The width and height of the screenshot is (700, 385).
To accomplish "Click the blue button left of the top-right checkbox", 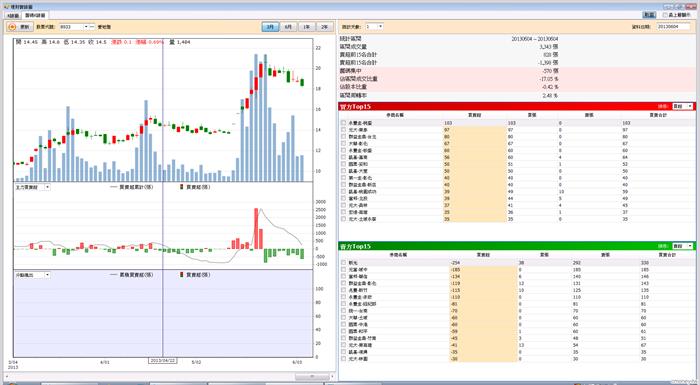I will 649,15.
